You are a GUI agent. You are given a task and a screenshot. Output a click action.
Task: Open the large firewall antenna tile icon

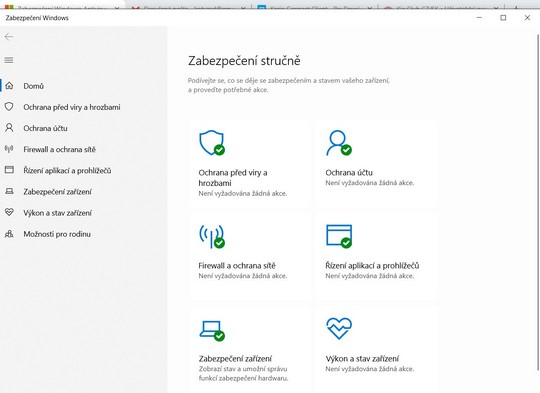[212, 236]
